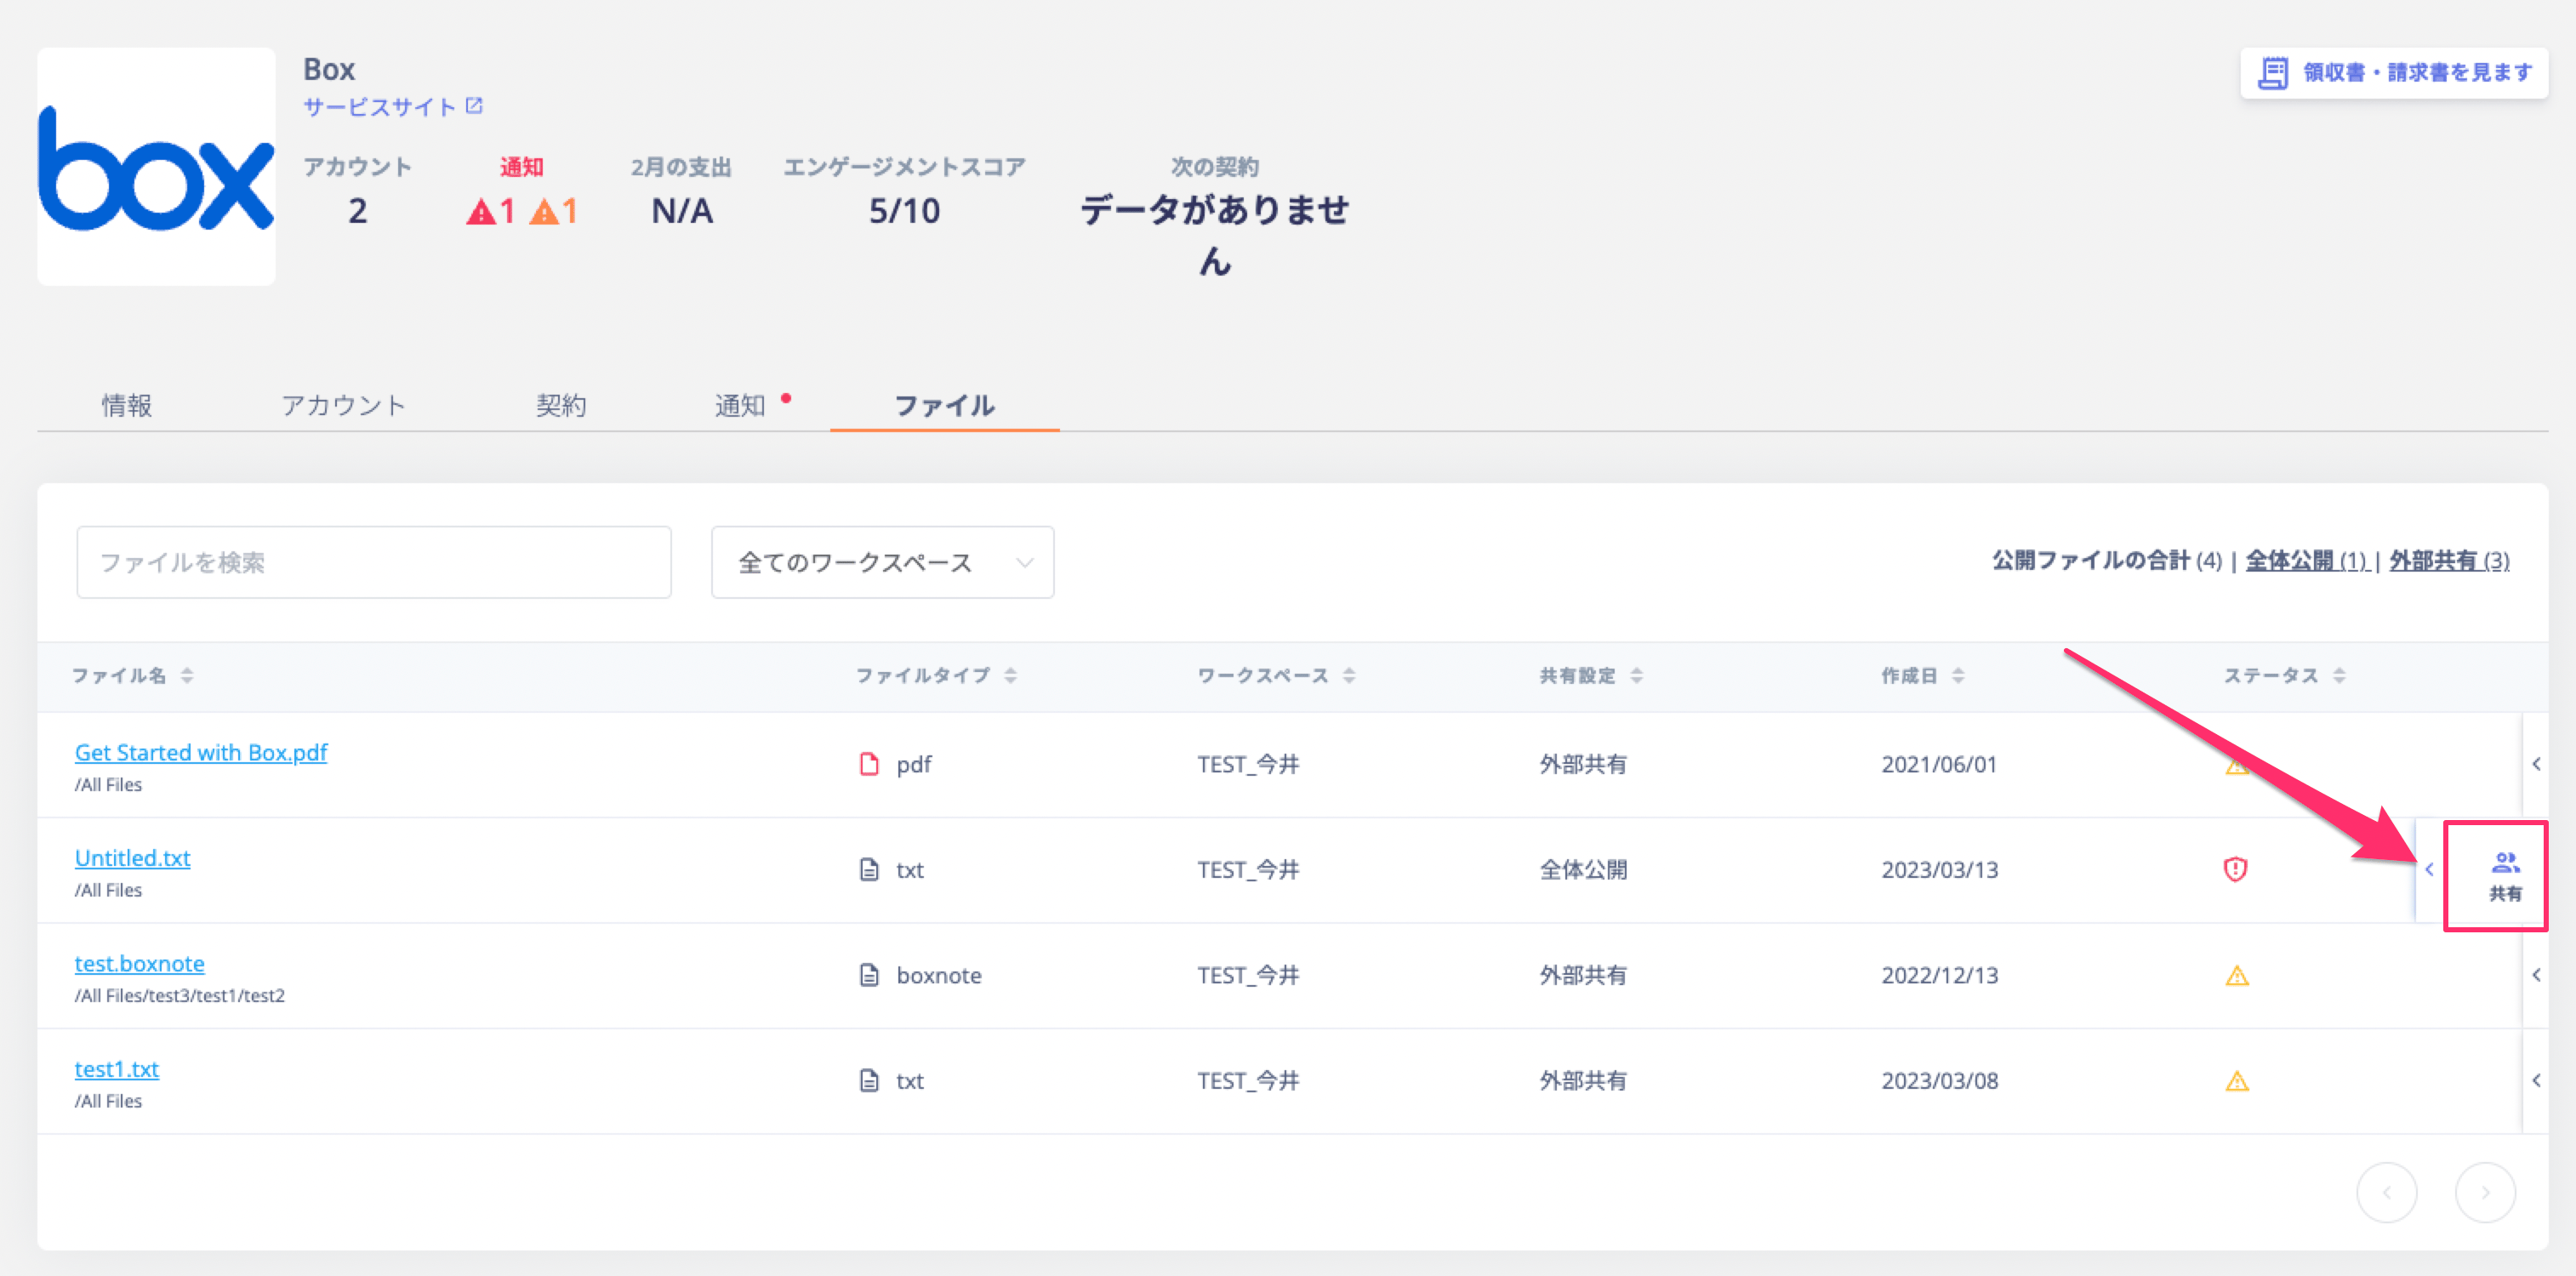Click warning status icon for test.boxnote
Screen dimensions: 2576x1276
(x=2237, y=975)
